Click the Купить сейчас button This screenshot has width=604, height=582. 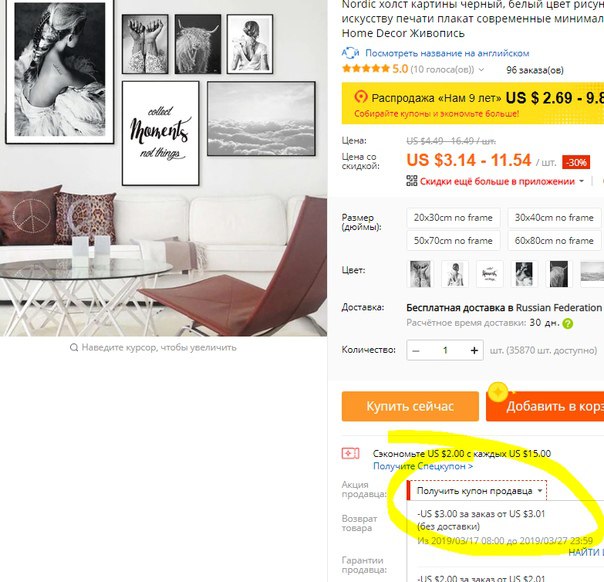tap(410, 406)
